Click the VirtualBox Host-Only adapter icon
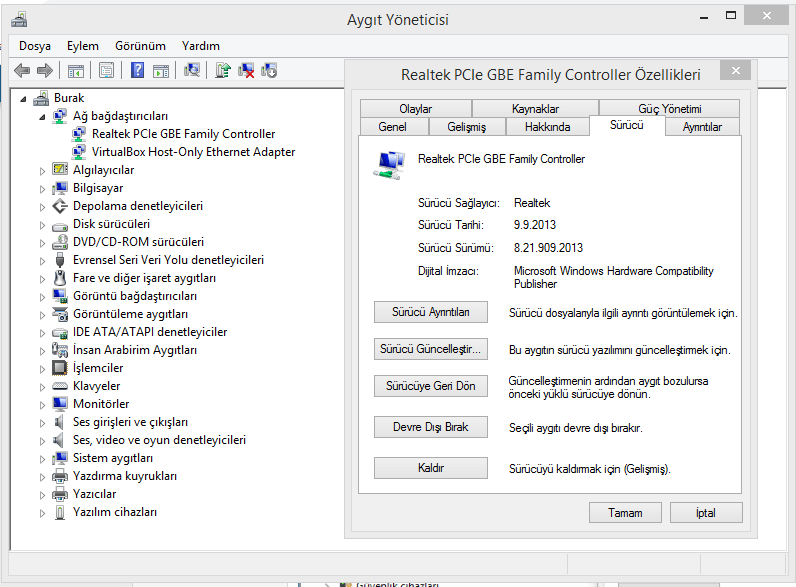The width and height of the screenshot is (796, 587). (x=79, y=152)
